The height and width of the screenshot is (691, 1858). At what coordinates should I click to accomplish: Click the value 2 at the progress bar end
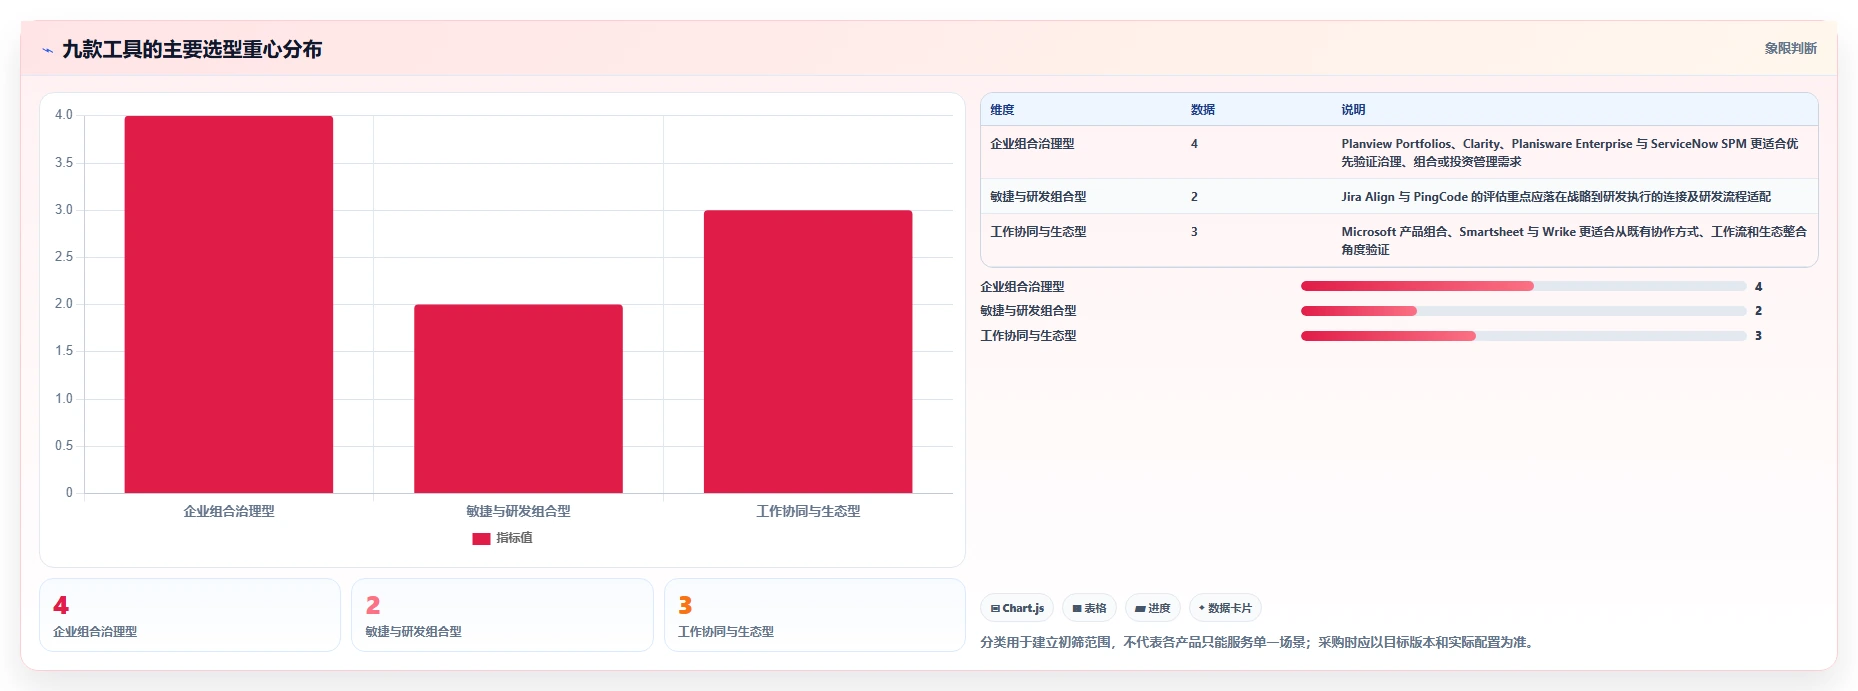coord(1758,311)
